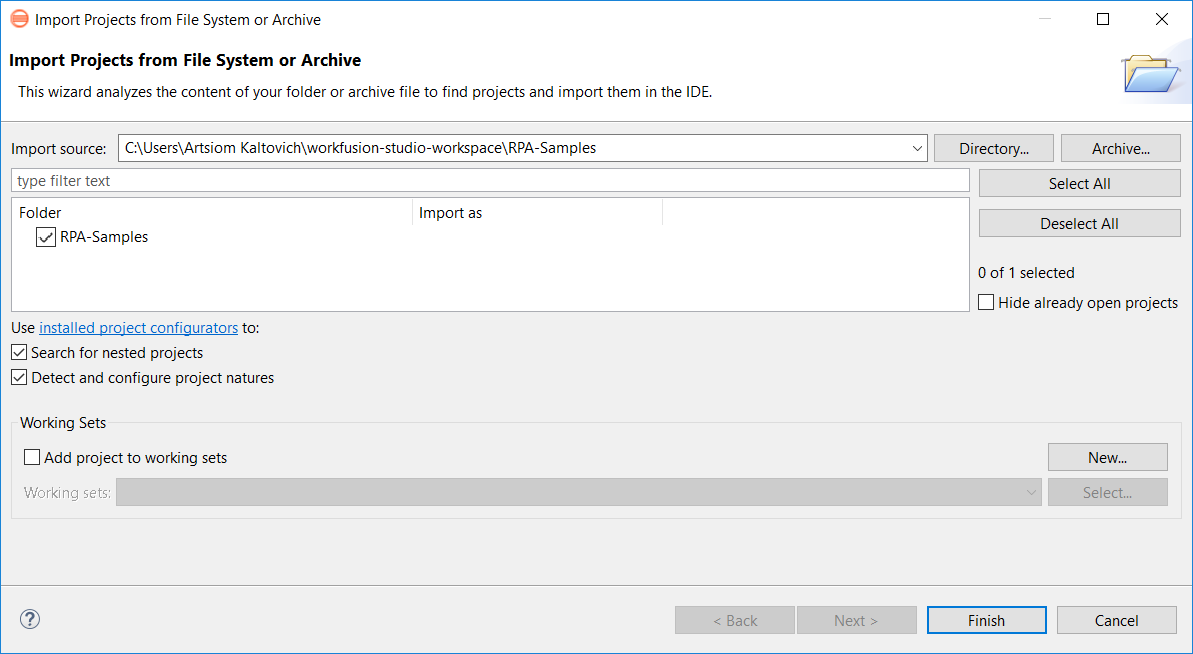The height and width of the screenshot is (654, 1193).
Task: Open installed project configurators link
Action: coord(138,328)
